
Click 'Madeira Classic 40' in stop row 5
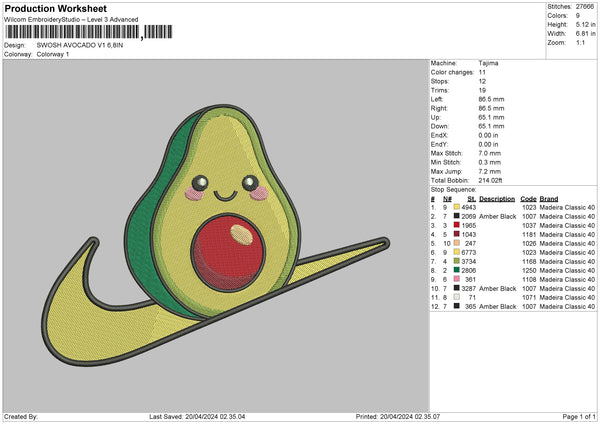(x=567, y=243)
